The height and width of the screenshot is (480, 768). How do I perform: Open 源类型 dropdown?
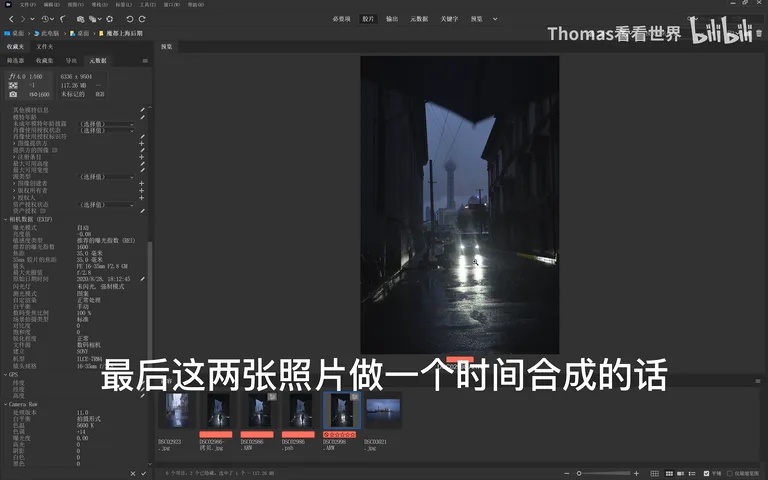click(106, 177)
